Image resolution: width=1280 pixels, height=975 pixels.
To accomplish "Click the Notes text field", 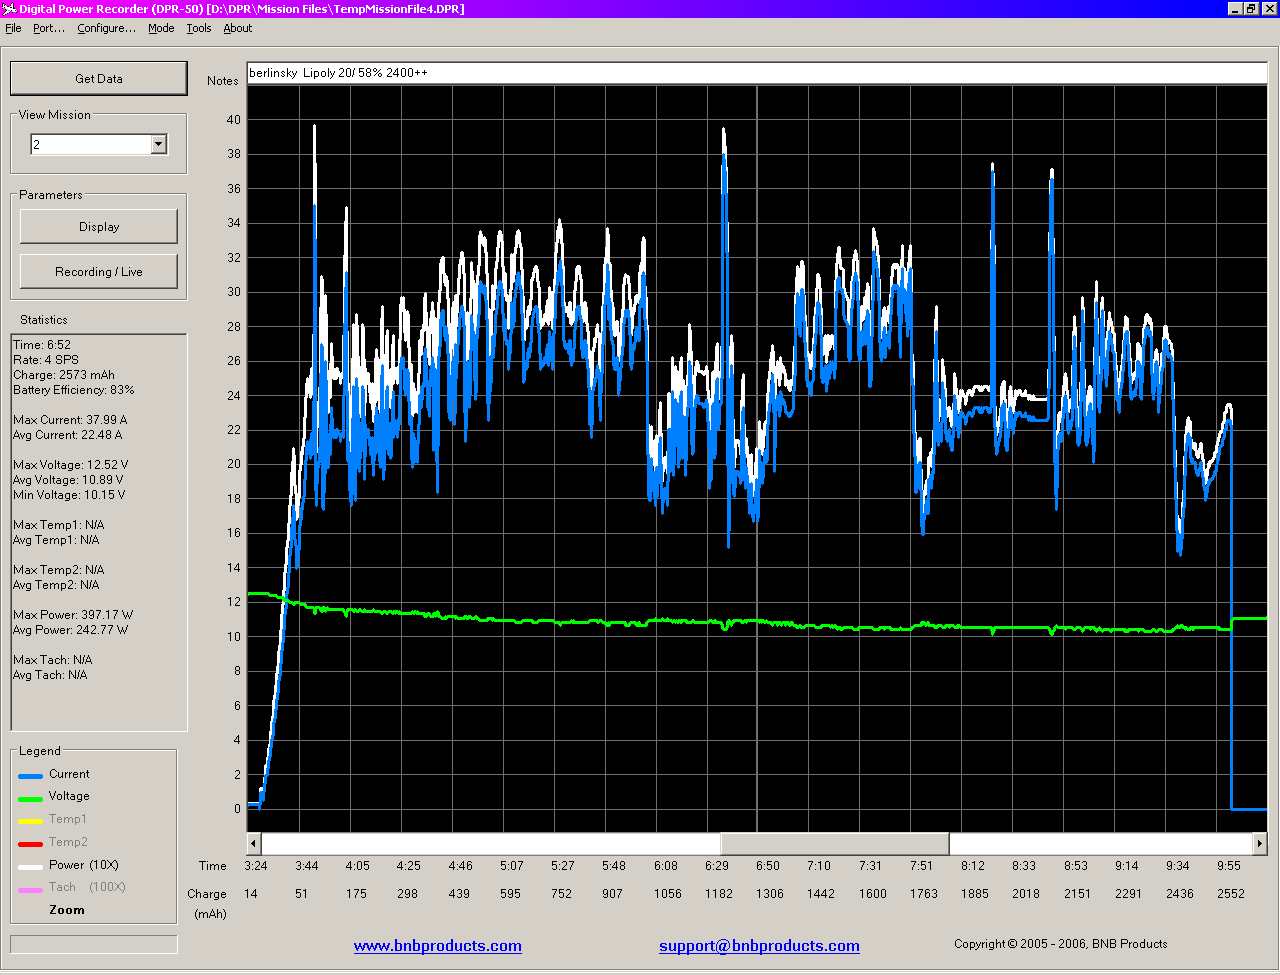I will 757,73.
